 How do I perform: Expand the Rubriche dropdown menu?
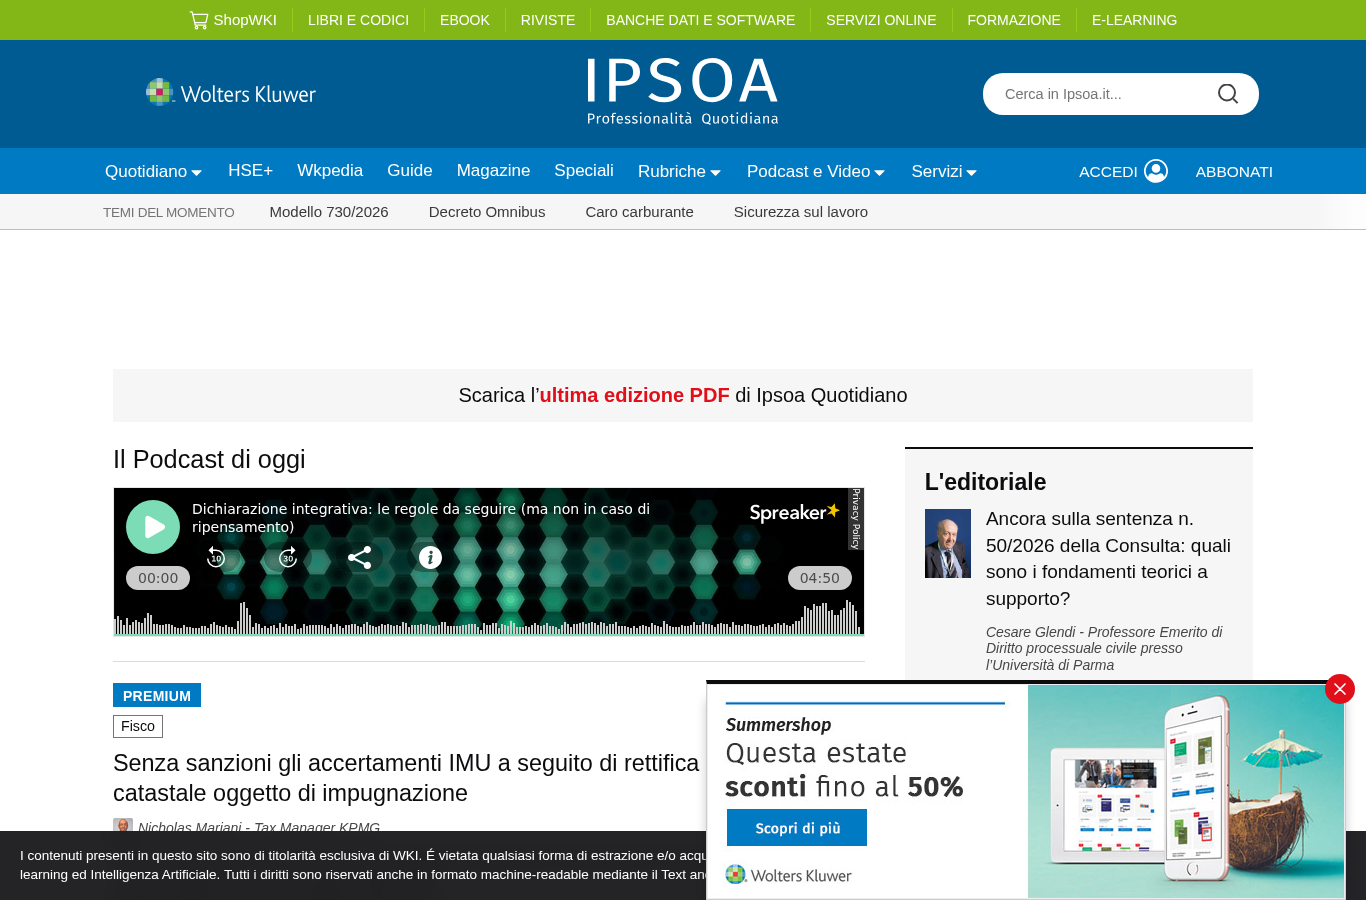pos(679,172)
